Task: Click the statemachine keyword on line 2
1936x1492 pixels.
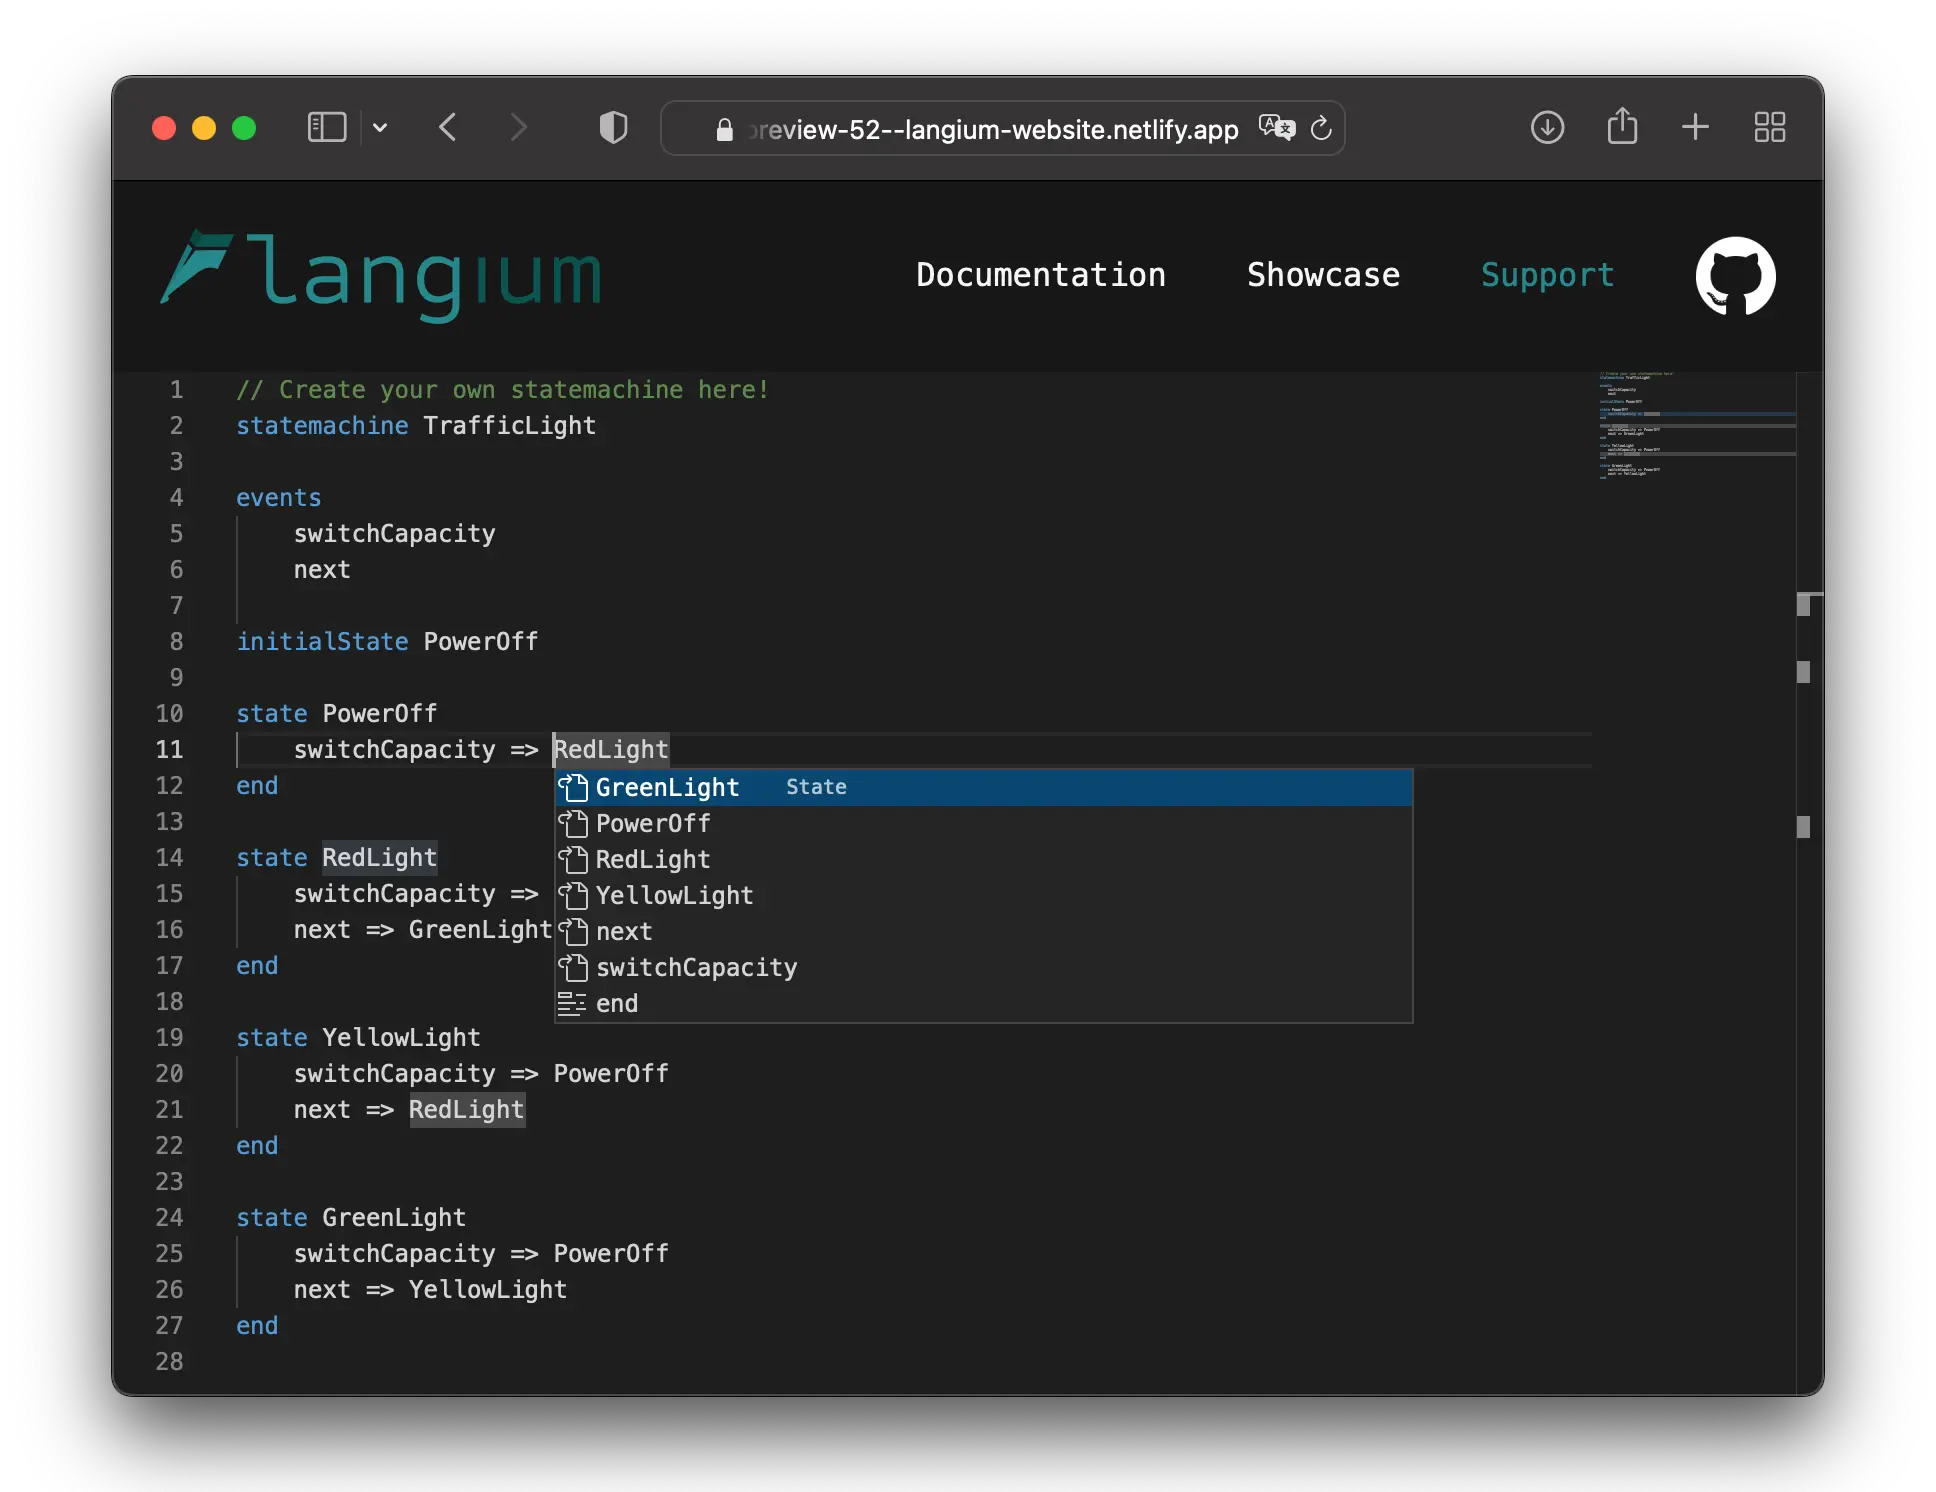Action: [322, 426]
